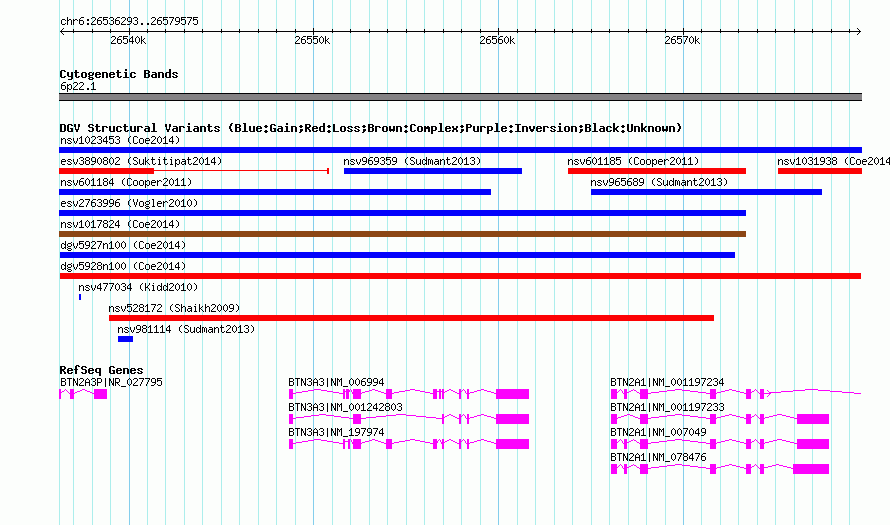Open the nsv601184 (Cooper2011) label
Screen dimensions: 890x525
tap(126, 182)
